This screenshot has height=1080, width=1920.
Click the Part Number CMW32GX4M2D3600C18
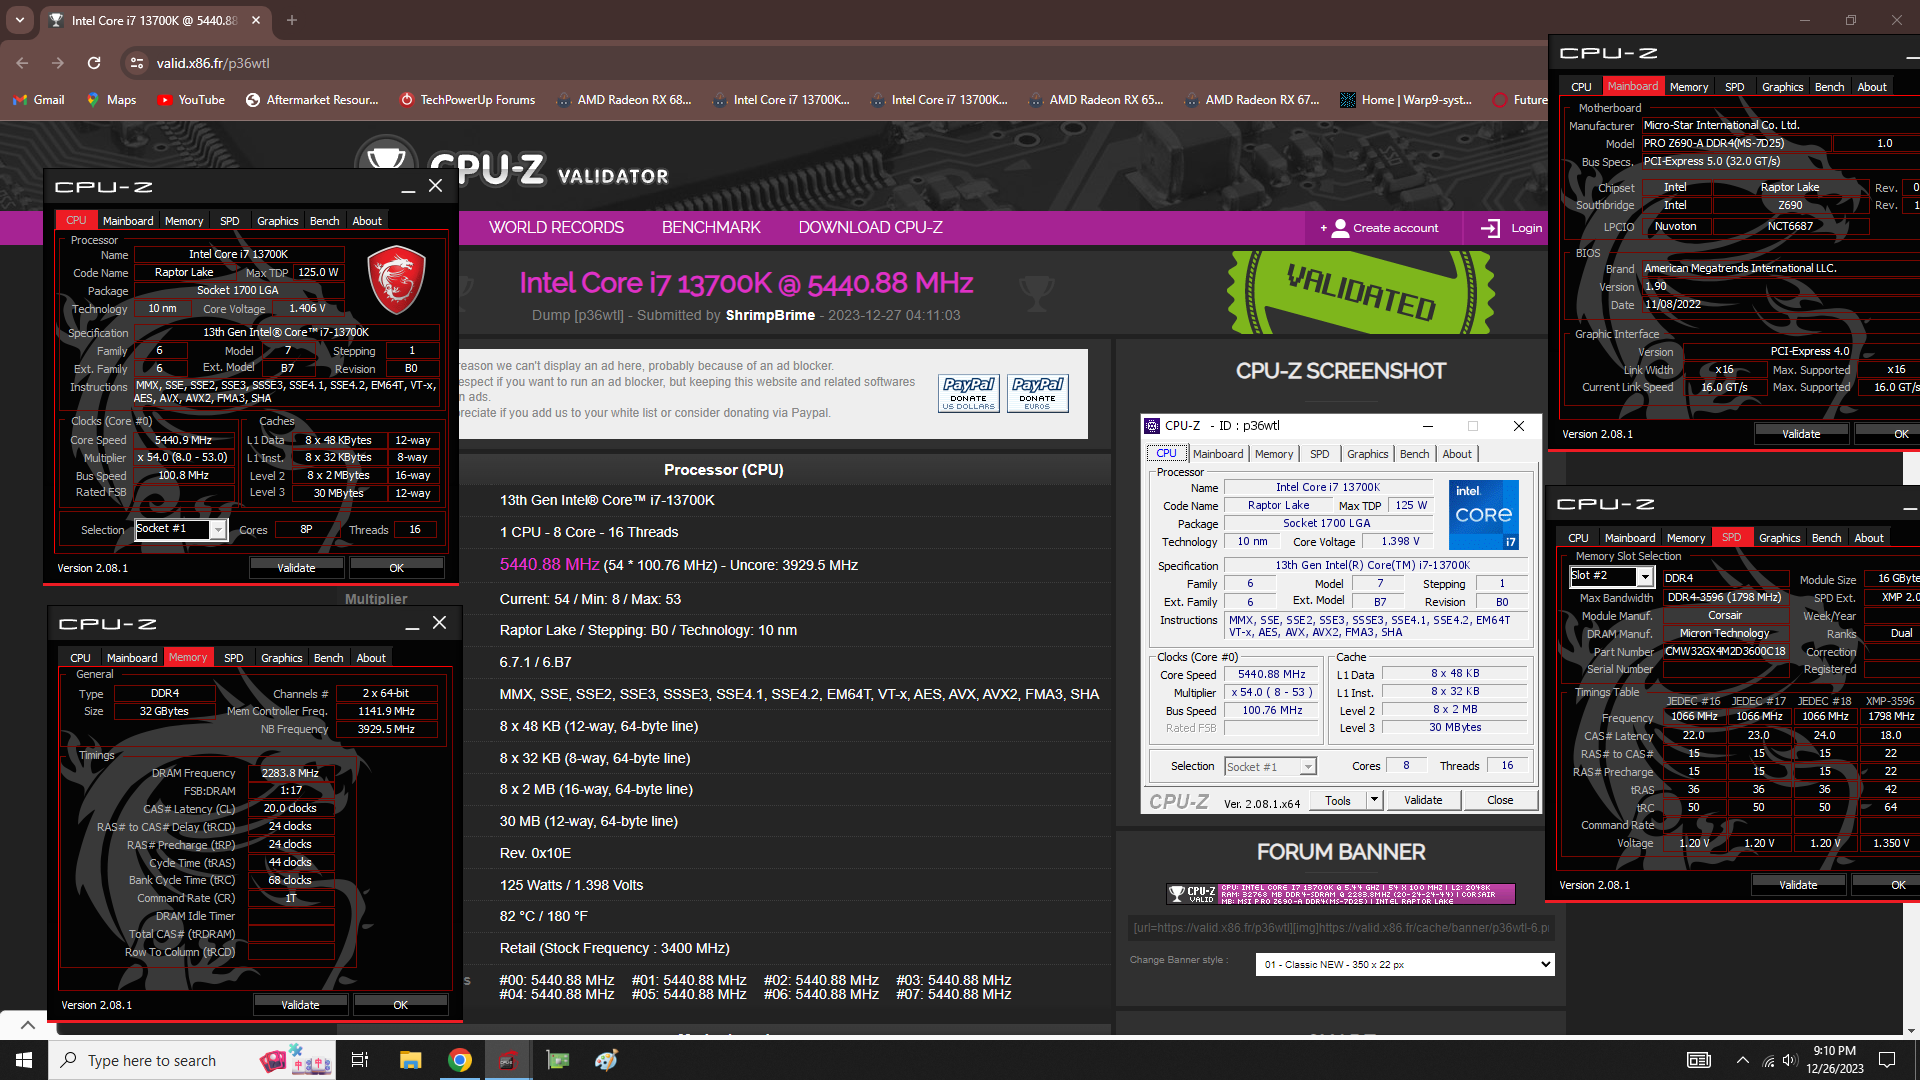coord(1725,651)
